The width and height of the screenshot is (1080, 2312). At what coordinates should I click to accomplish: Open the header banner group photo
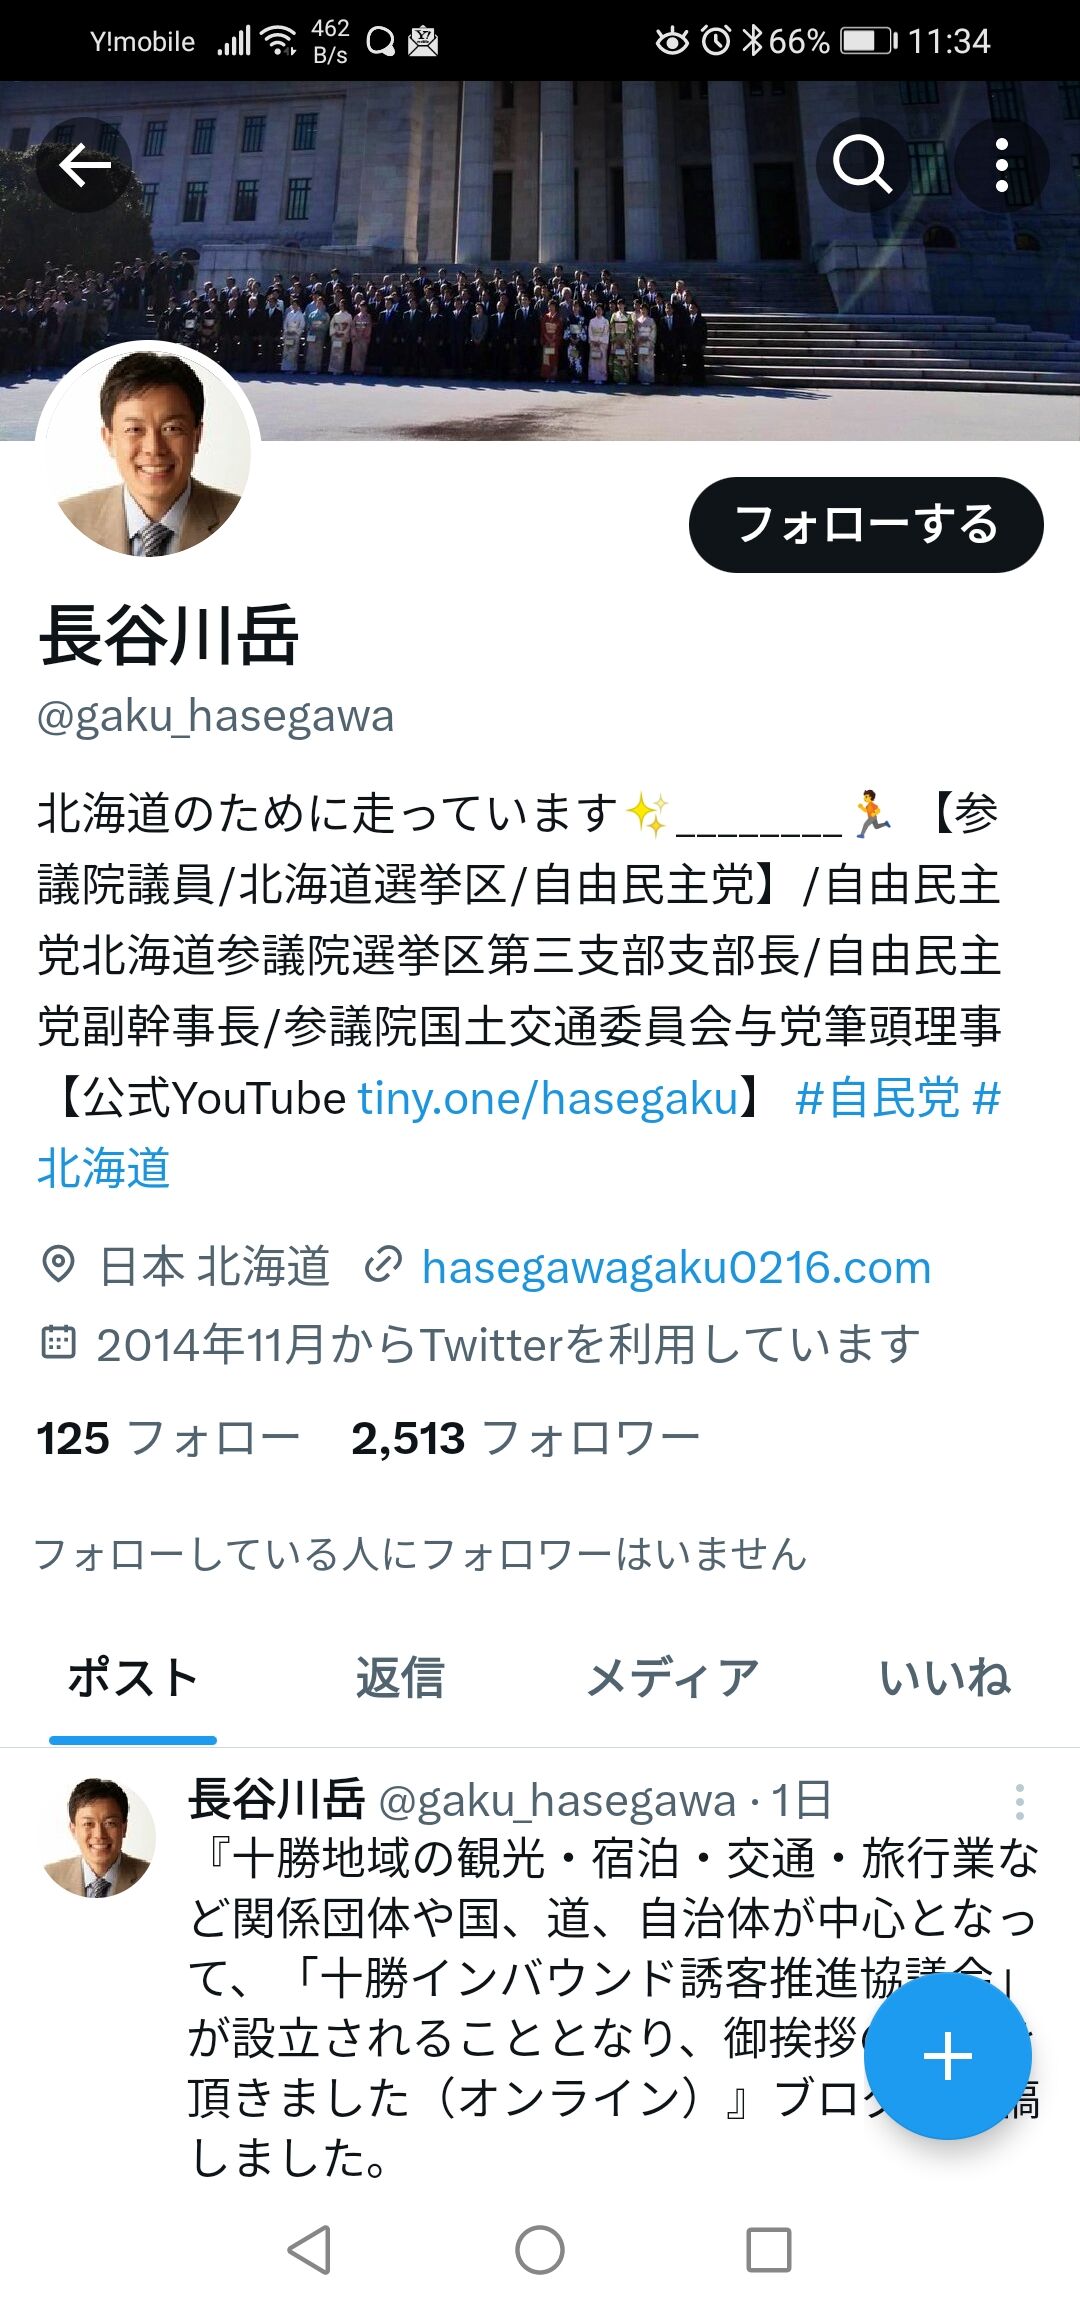(540, 260)
